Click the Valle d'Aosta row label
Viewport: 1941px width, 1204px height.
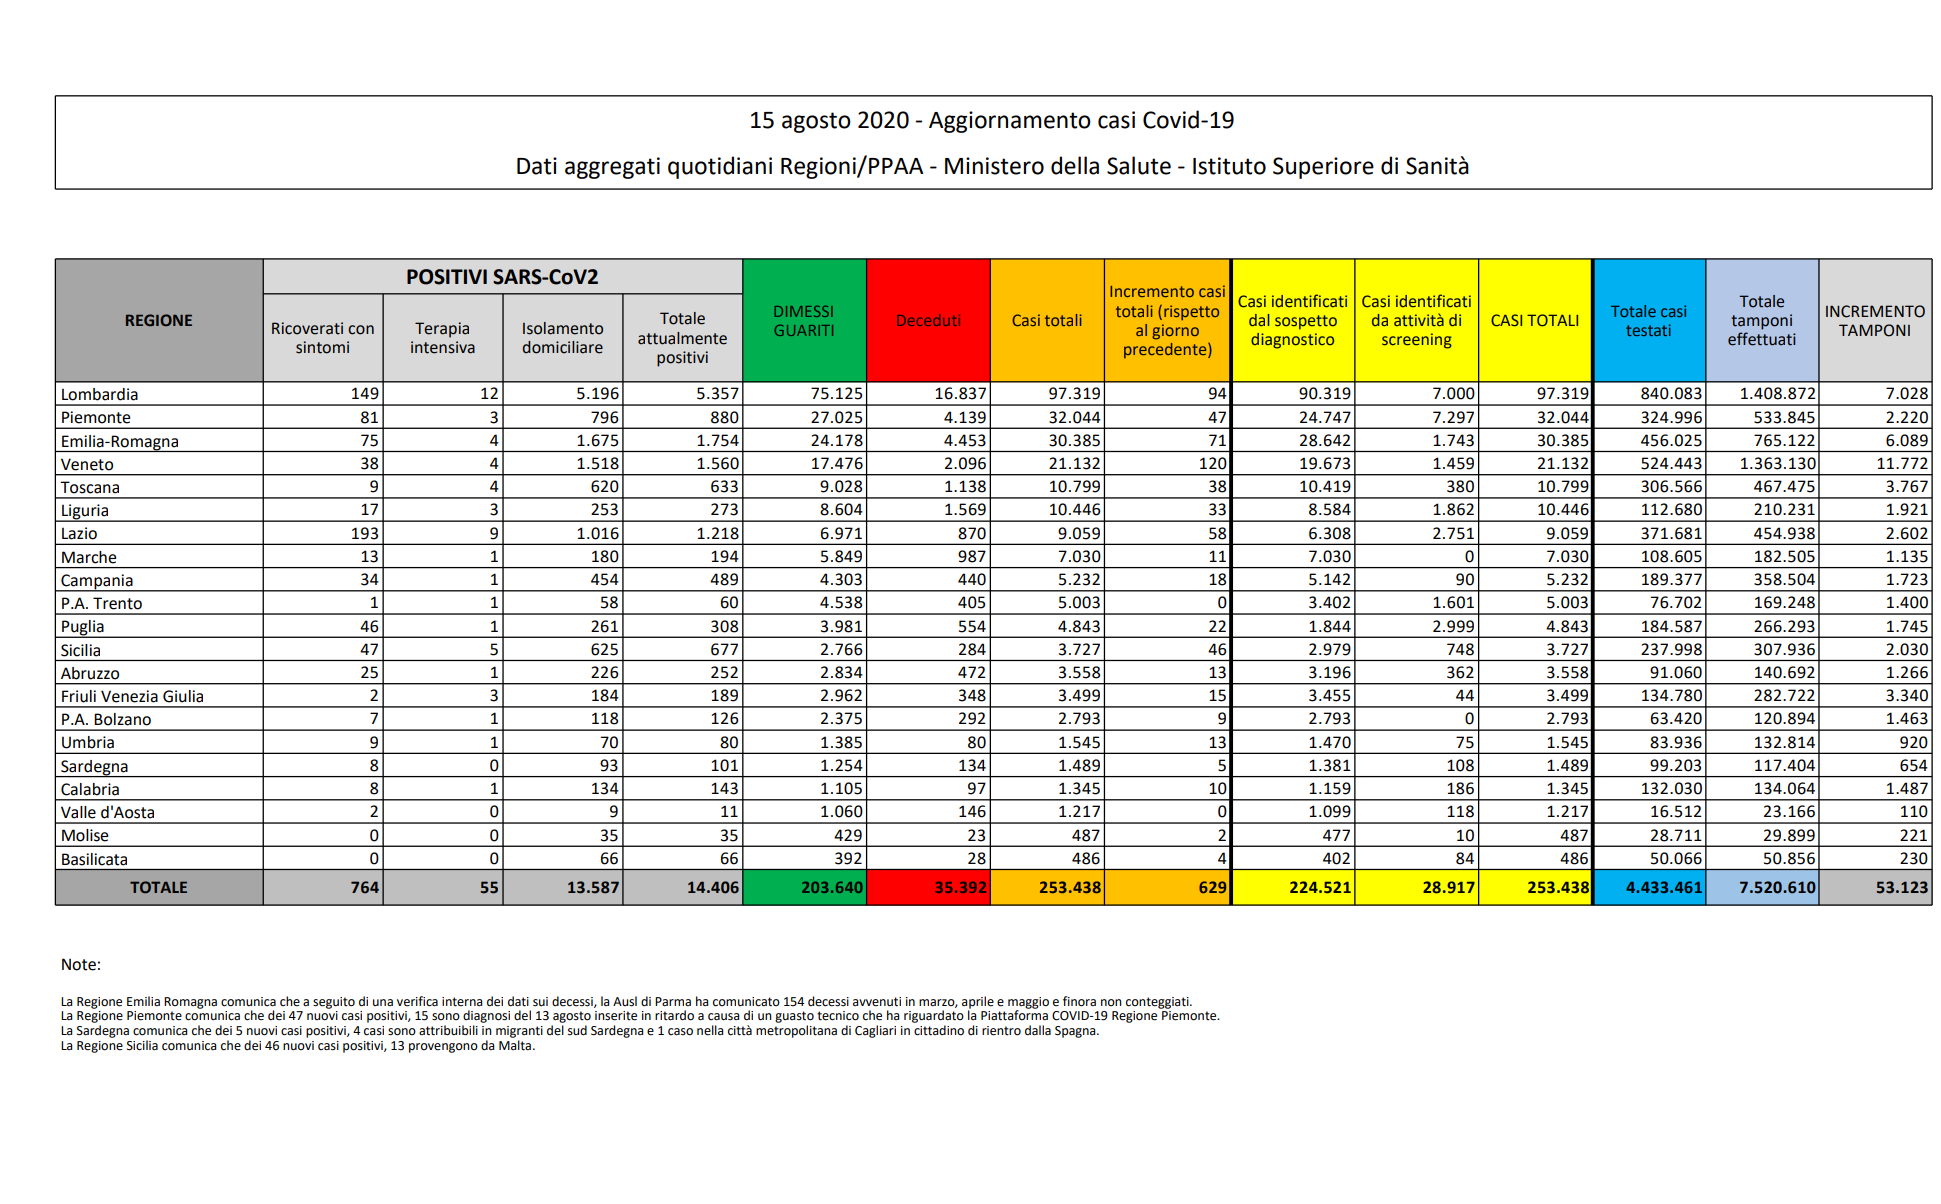pyautogui.click(x=107, y=812)
